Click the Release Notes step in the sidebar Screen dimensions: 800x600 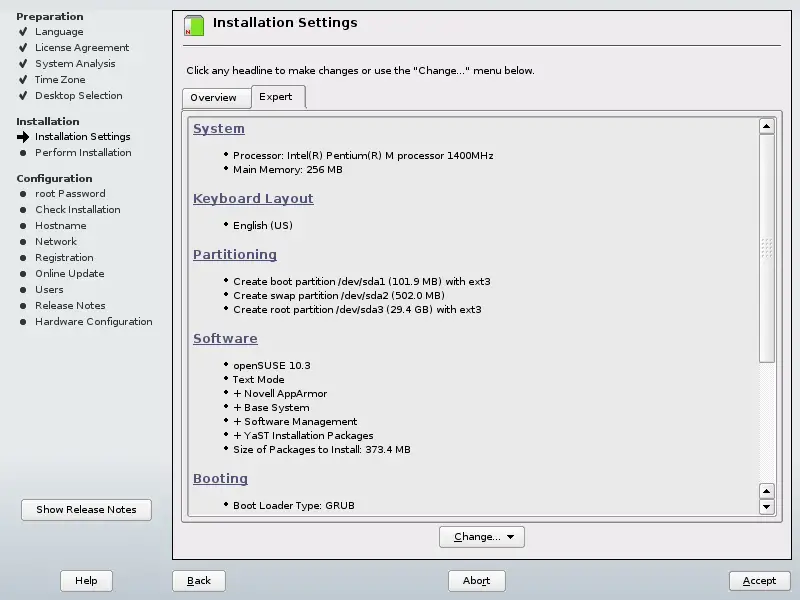(x=70, y=306)
